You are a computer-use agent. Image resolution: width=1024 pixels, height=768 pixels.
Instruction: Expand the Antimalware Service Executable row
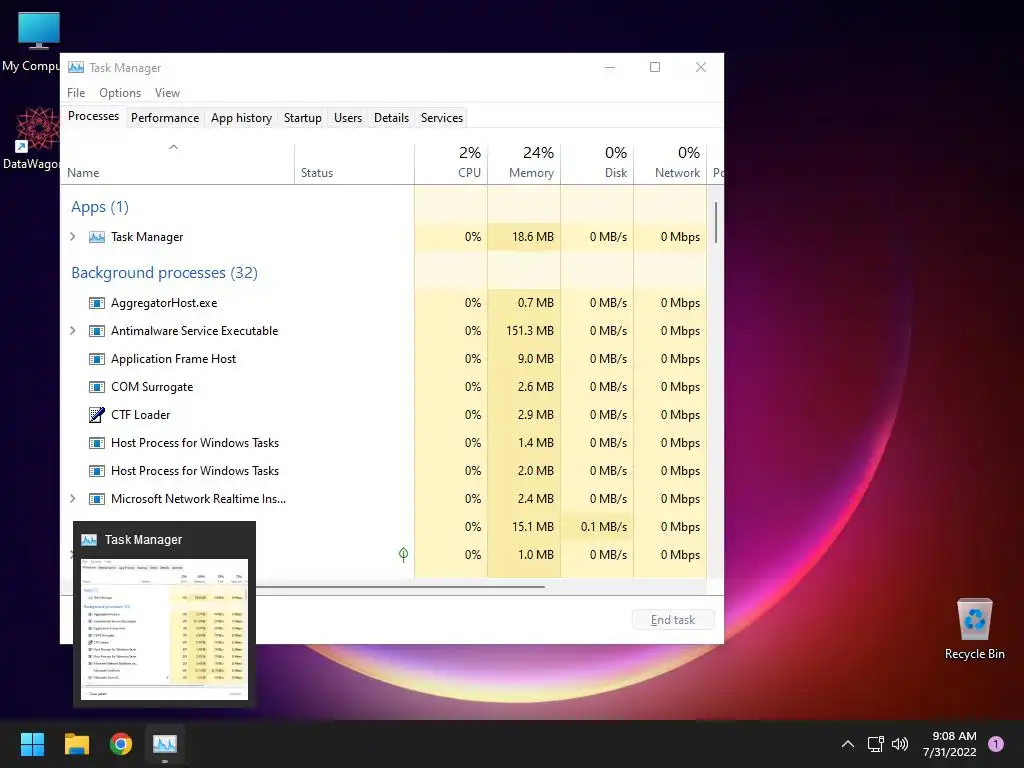[x=72, y=331]
